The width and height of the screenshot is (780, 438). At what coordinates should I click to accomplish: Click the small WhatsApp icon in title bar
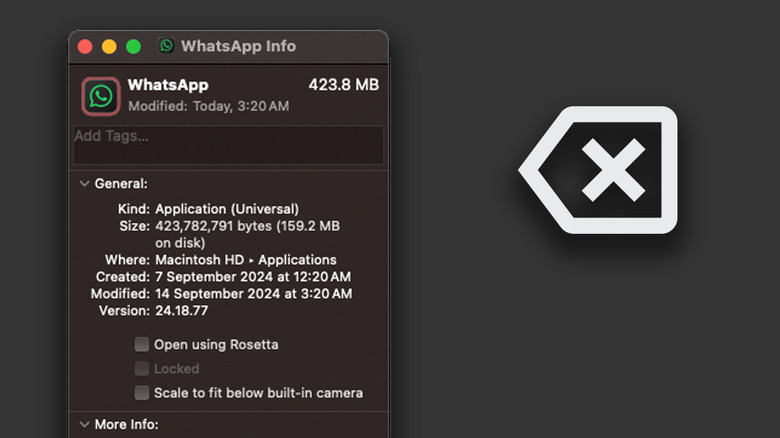click(166, 46)
